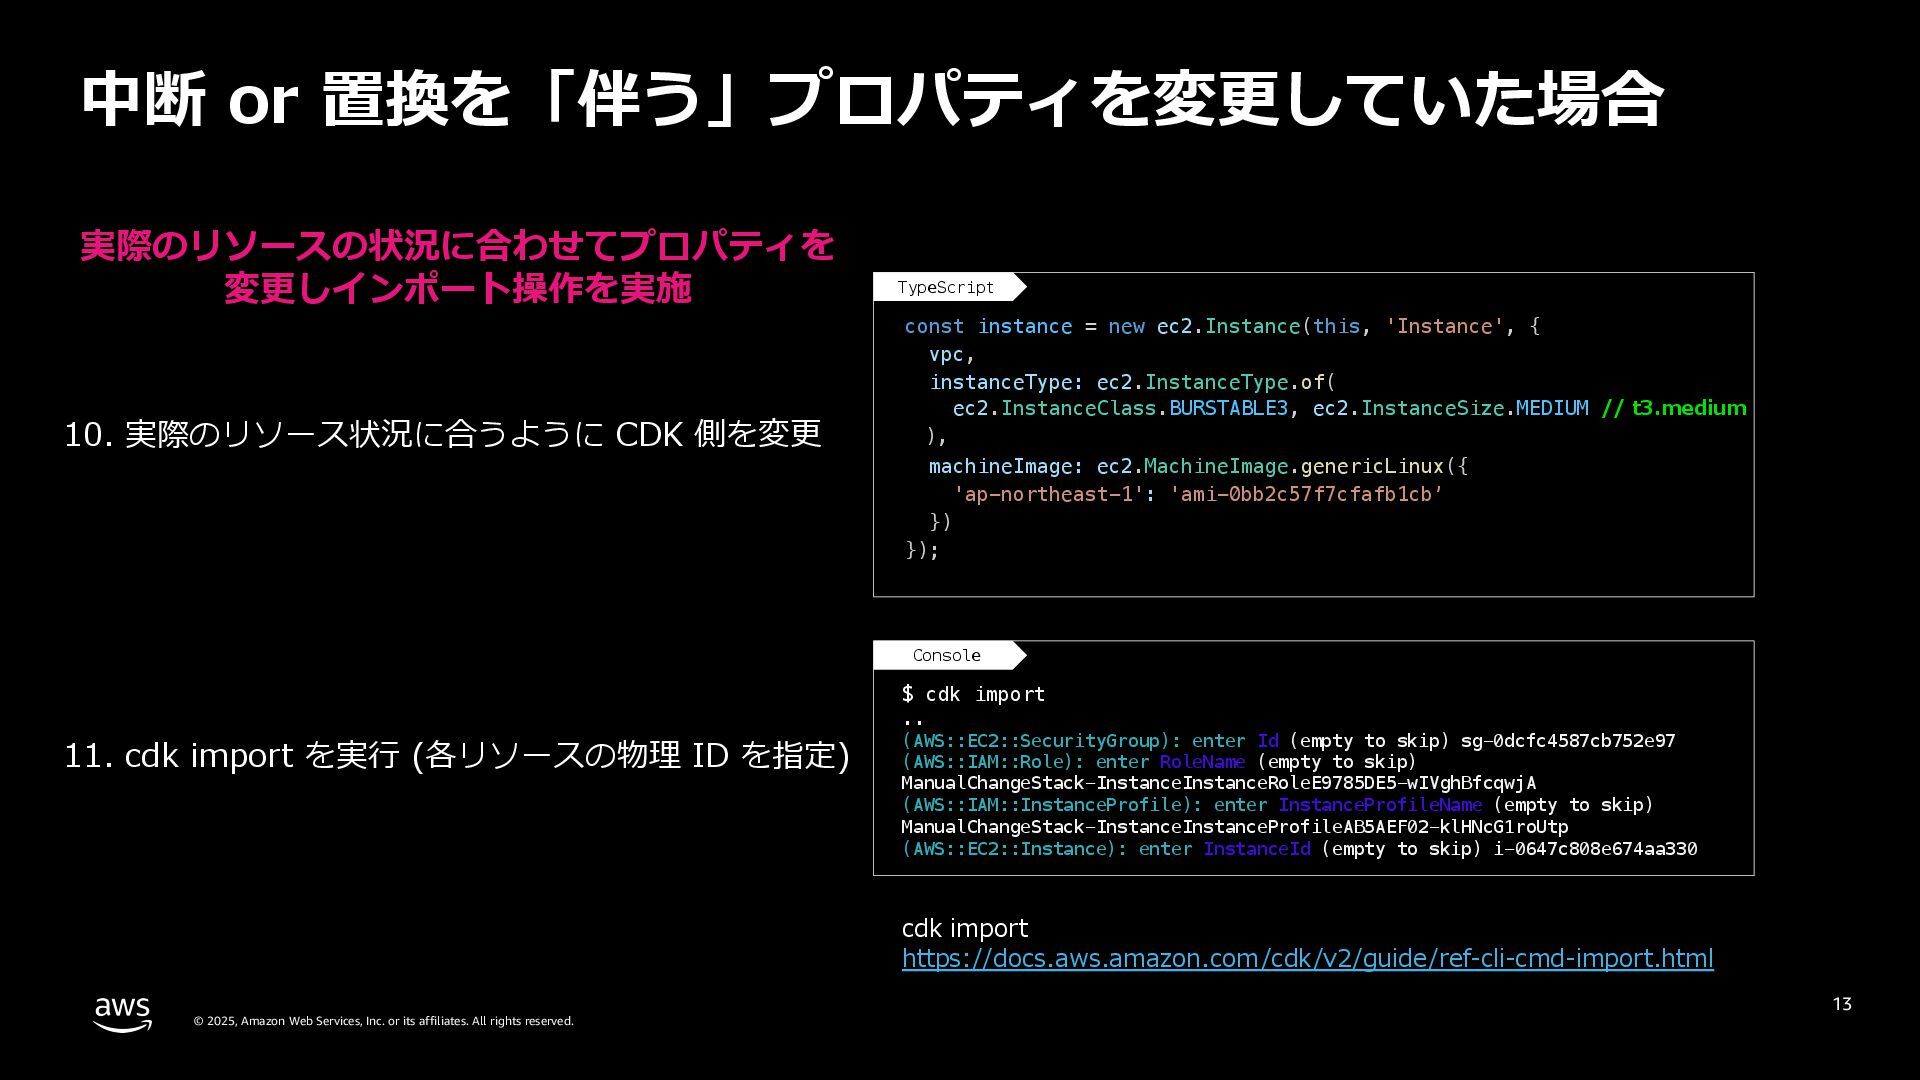Click the instanceType: ec2.InstanceType.of( line
This screenshot has width=1920, height=1080.
(x=1132, y=382)
